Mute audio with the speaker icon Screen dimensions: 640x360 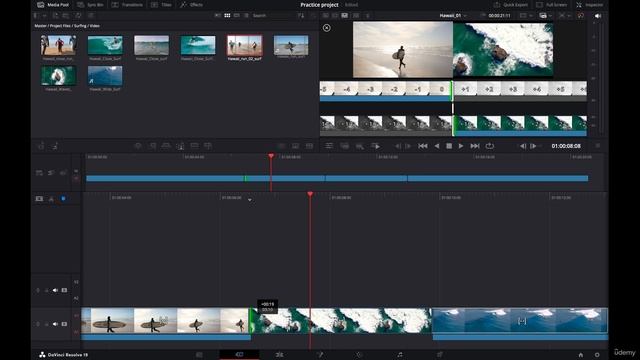pyautogui.click(x=598, y=16)
